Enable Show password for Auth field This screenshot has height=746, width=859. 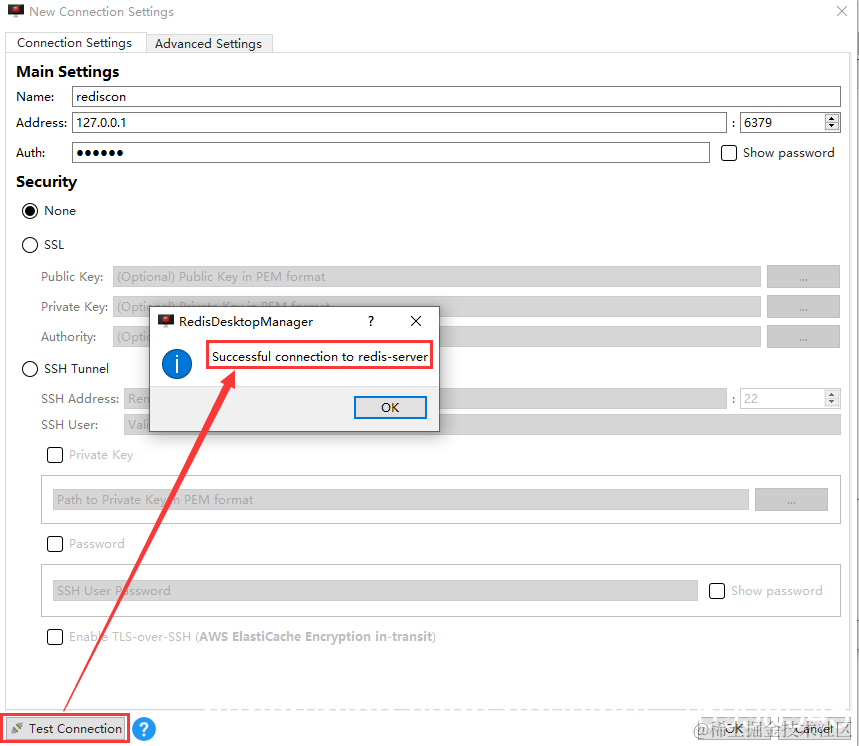pos(729,153)
